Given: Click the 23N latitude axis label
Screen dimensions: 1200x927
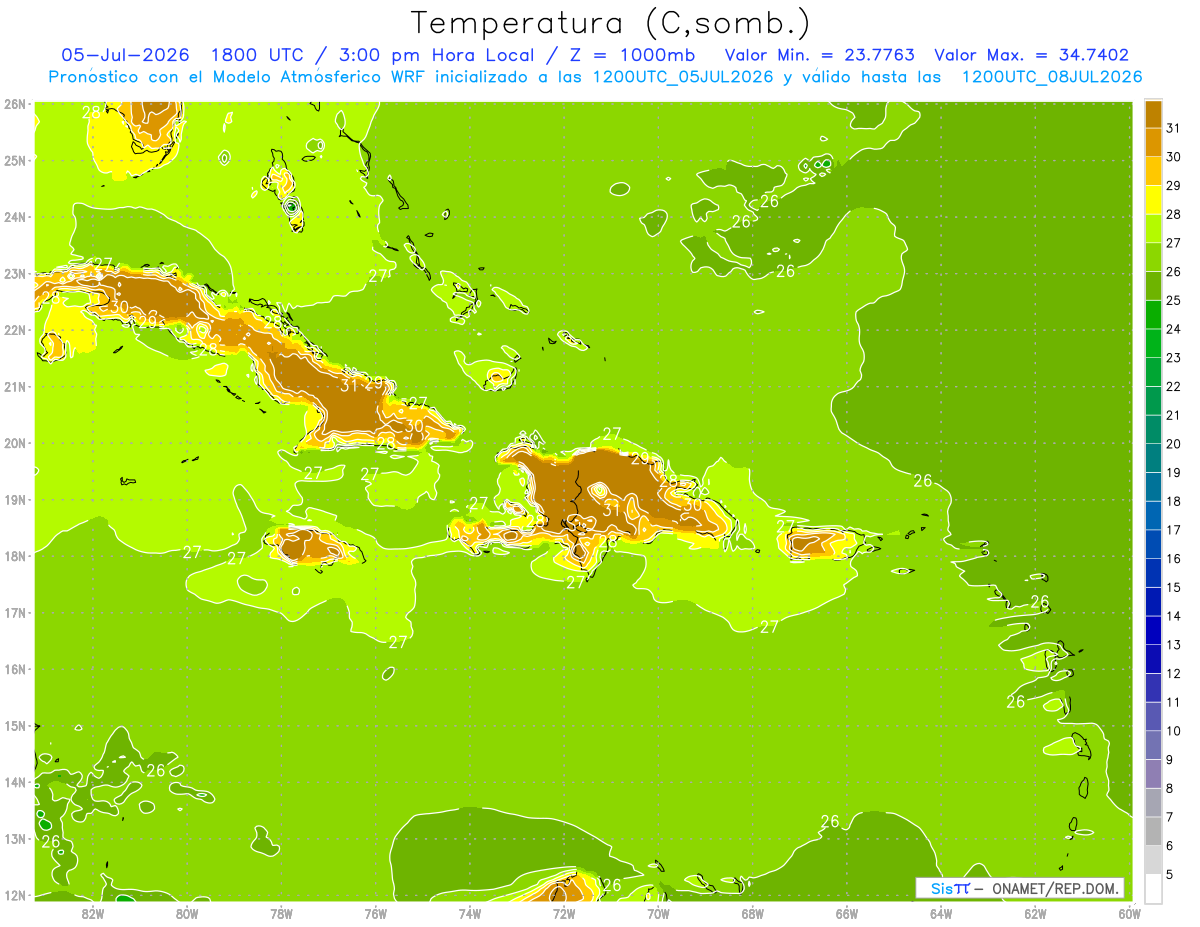Looking at the screenshot, I should 15,274.
